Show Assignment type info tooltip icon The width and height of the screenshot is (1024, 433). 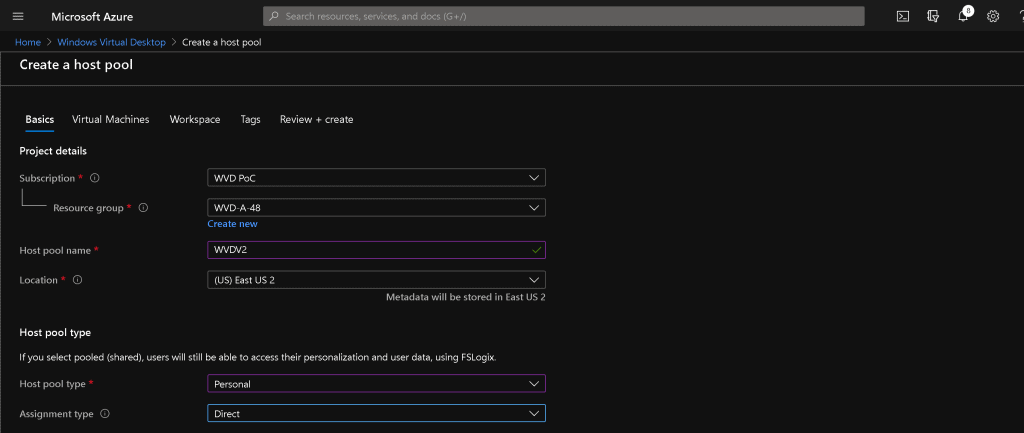point(105,414)
